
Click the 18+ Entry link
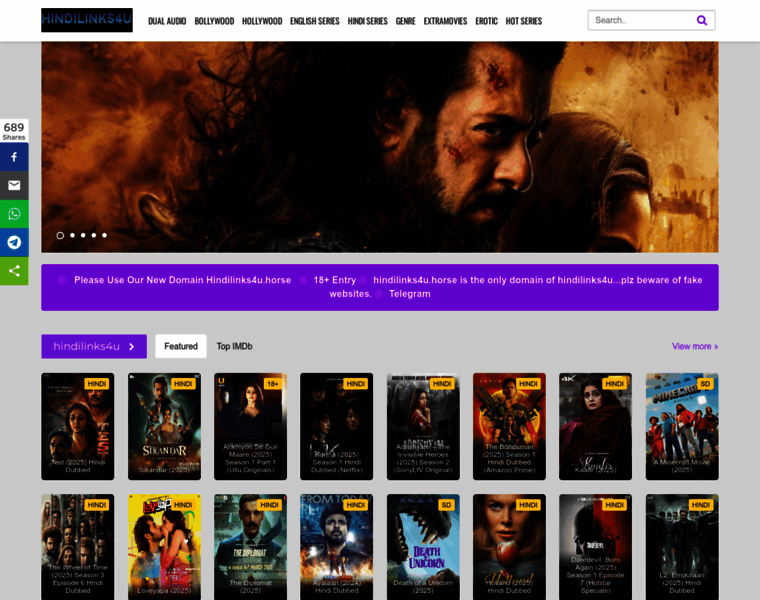tap(334, 280)
